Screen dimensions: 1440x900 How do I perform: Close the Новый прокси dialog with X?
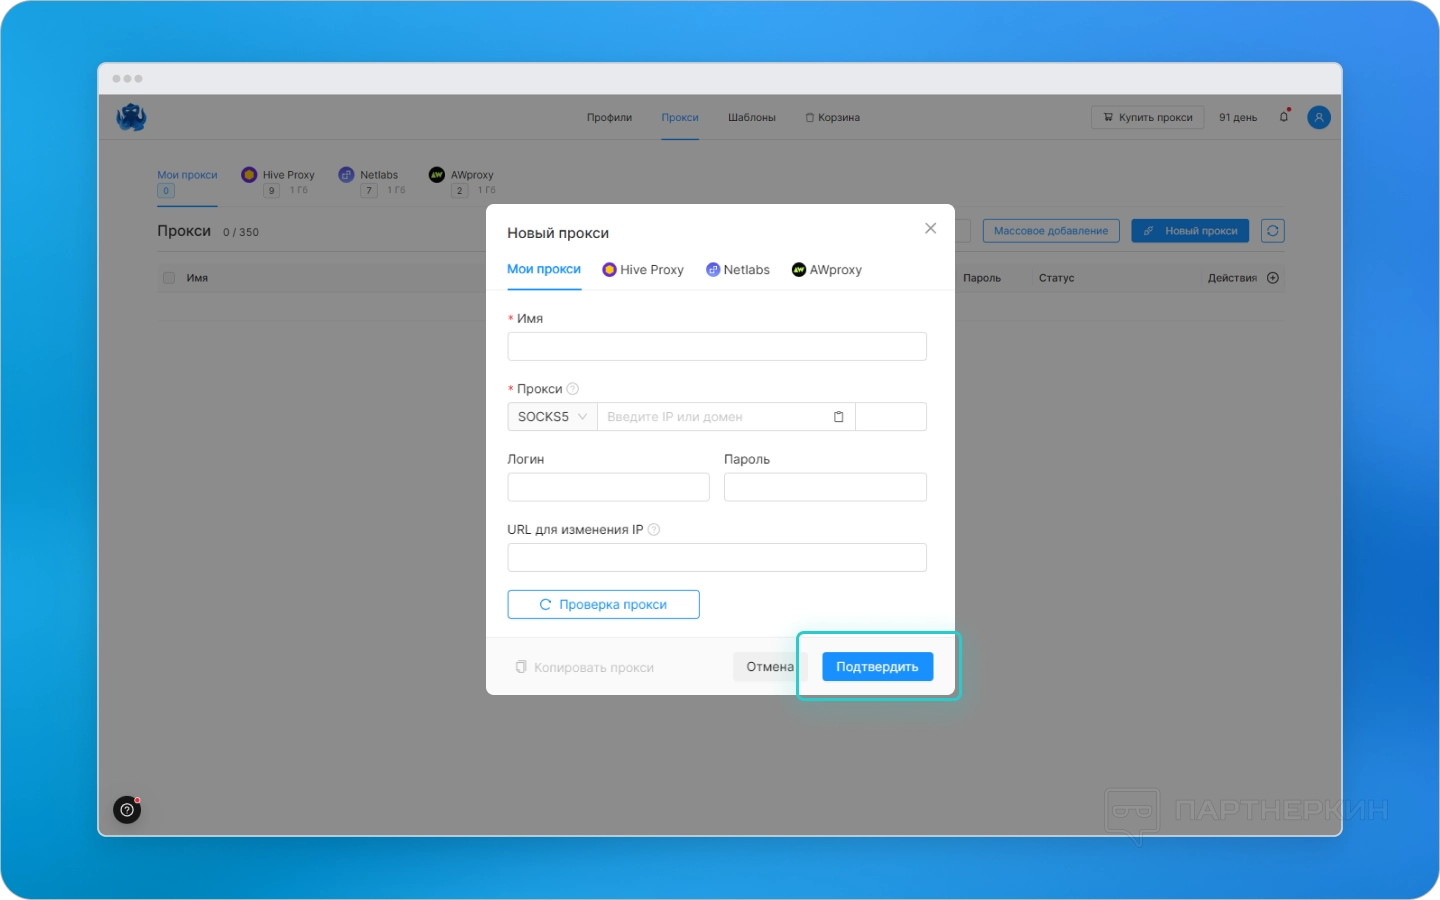930,229
